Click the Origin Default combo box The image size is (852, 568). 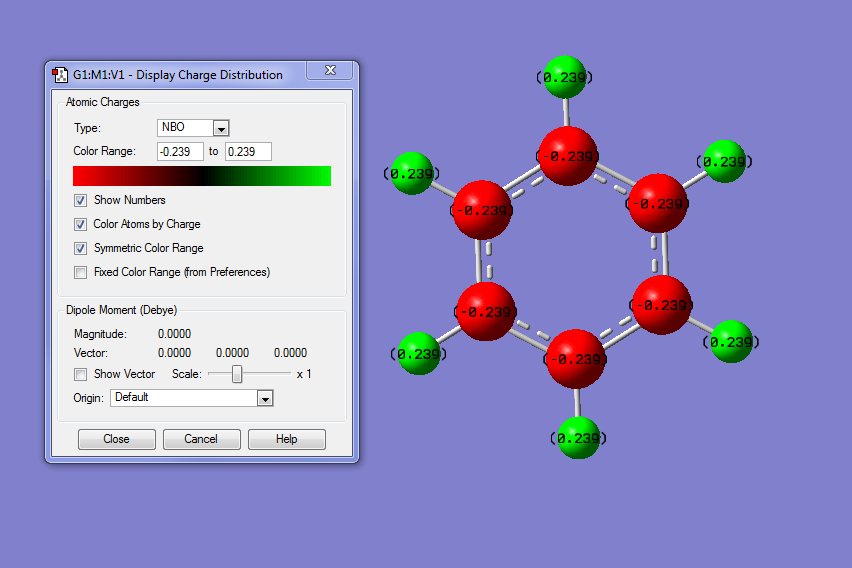click(191, 398)
